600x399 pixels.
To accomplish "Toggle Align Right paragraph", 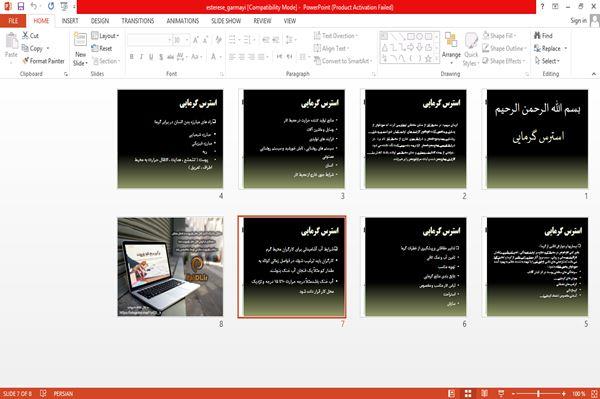I will click(251, 57).
